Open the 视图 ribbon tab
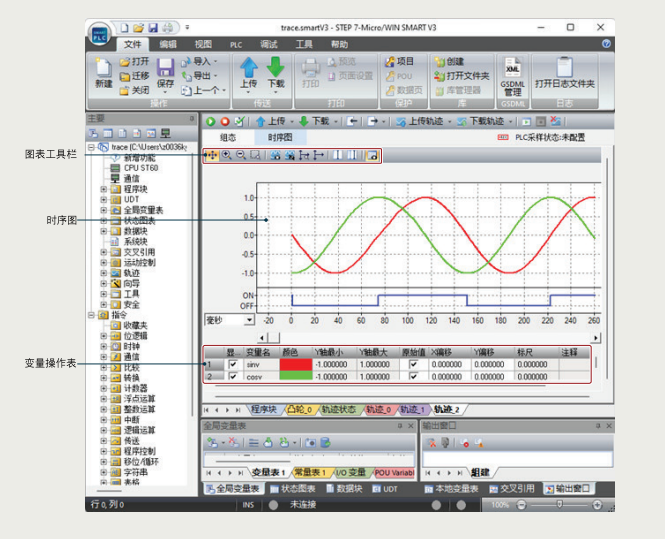This screenshot has height=539, width=665. pos(203,44)
